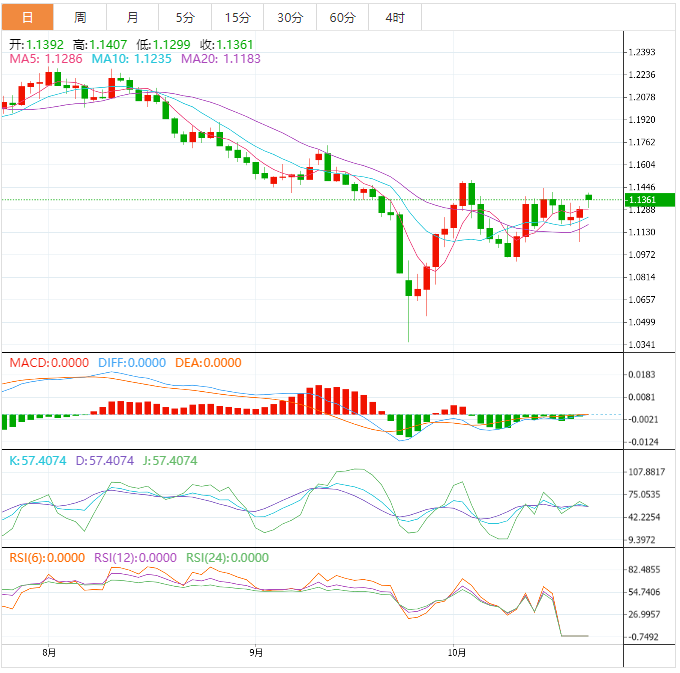Click the 1.2393 price axis label
This screenshot has height=673, width=680.
pyautogui.click(x=642, y=52)
